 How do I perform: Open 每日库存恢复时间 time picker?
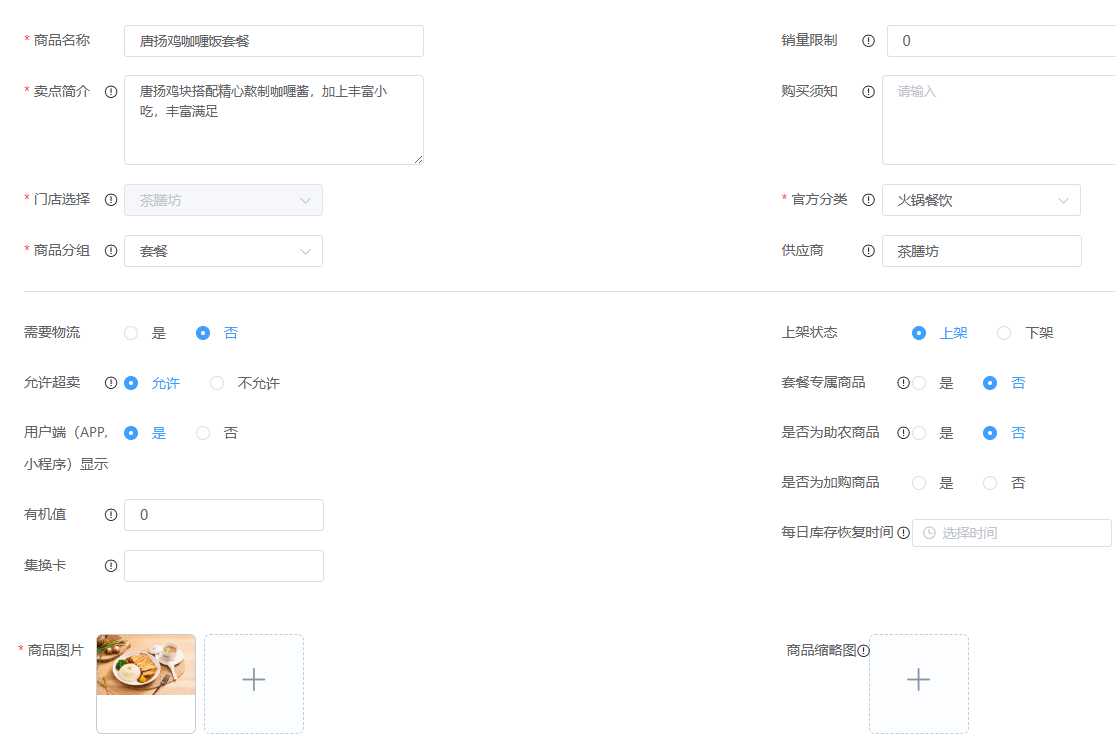[x=1011, y=533]
